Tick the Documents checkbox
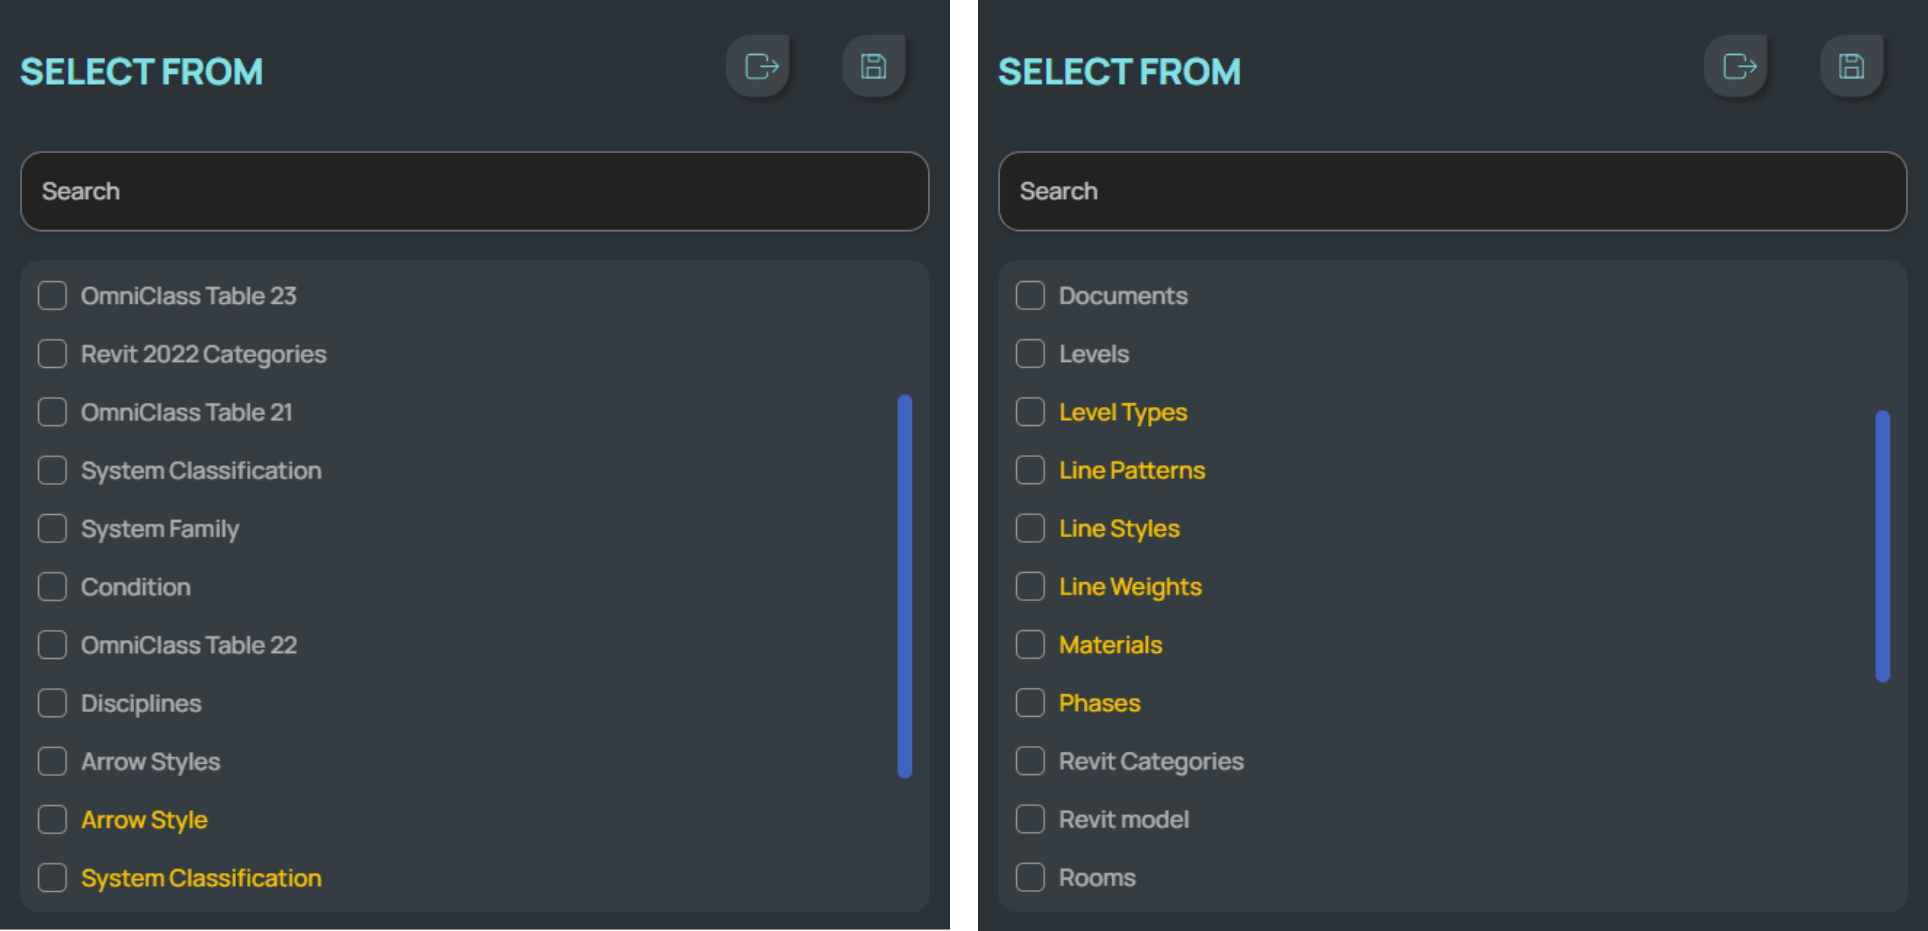 1030,296
